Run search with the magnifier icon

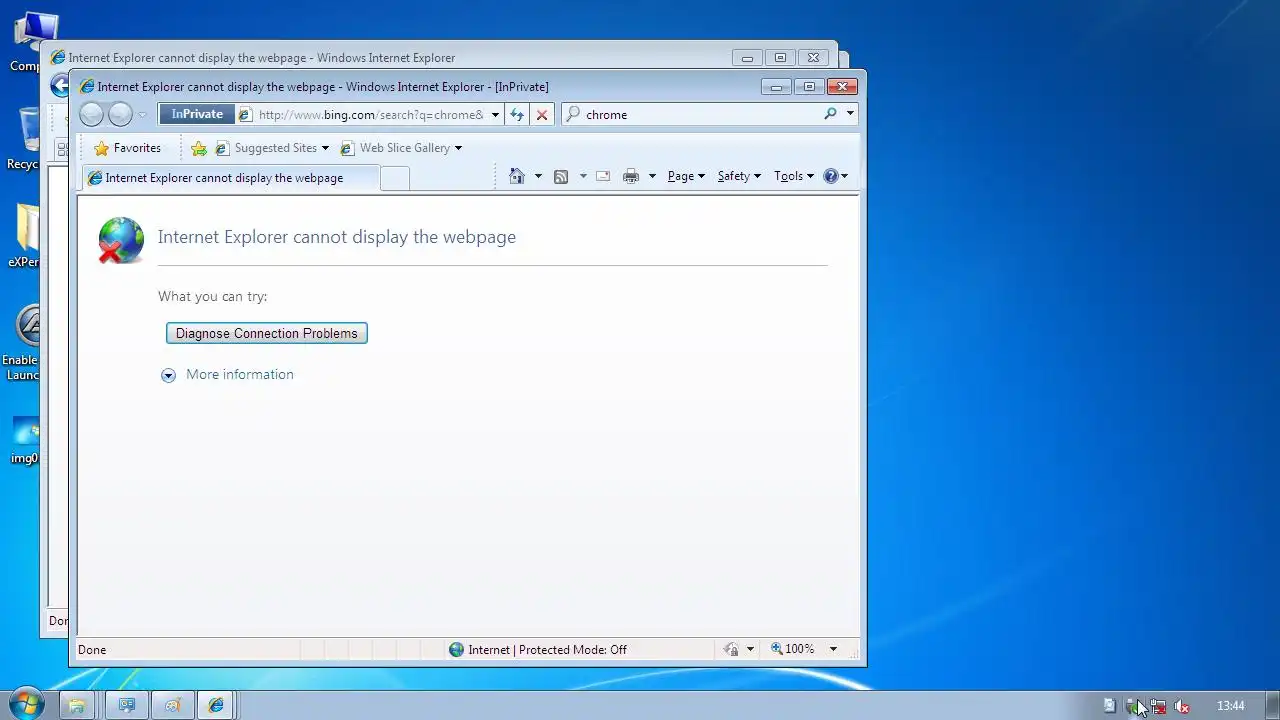click(x=830, y=114)
